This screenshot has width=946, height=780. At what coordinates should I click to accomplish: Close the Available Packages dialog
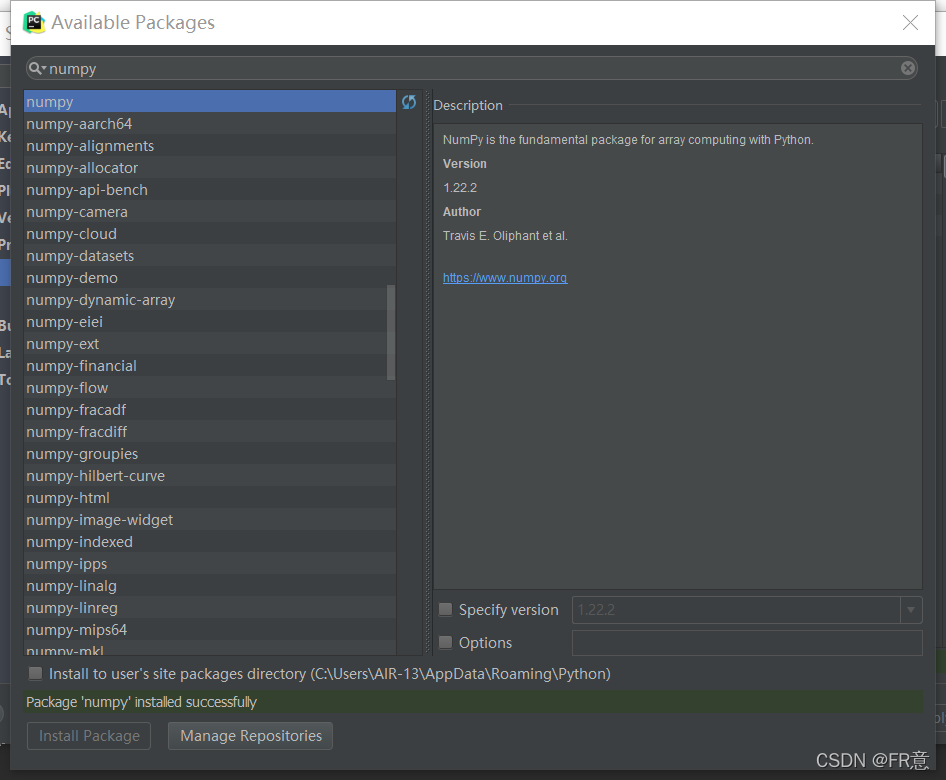click(910, 23)
